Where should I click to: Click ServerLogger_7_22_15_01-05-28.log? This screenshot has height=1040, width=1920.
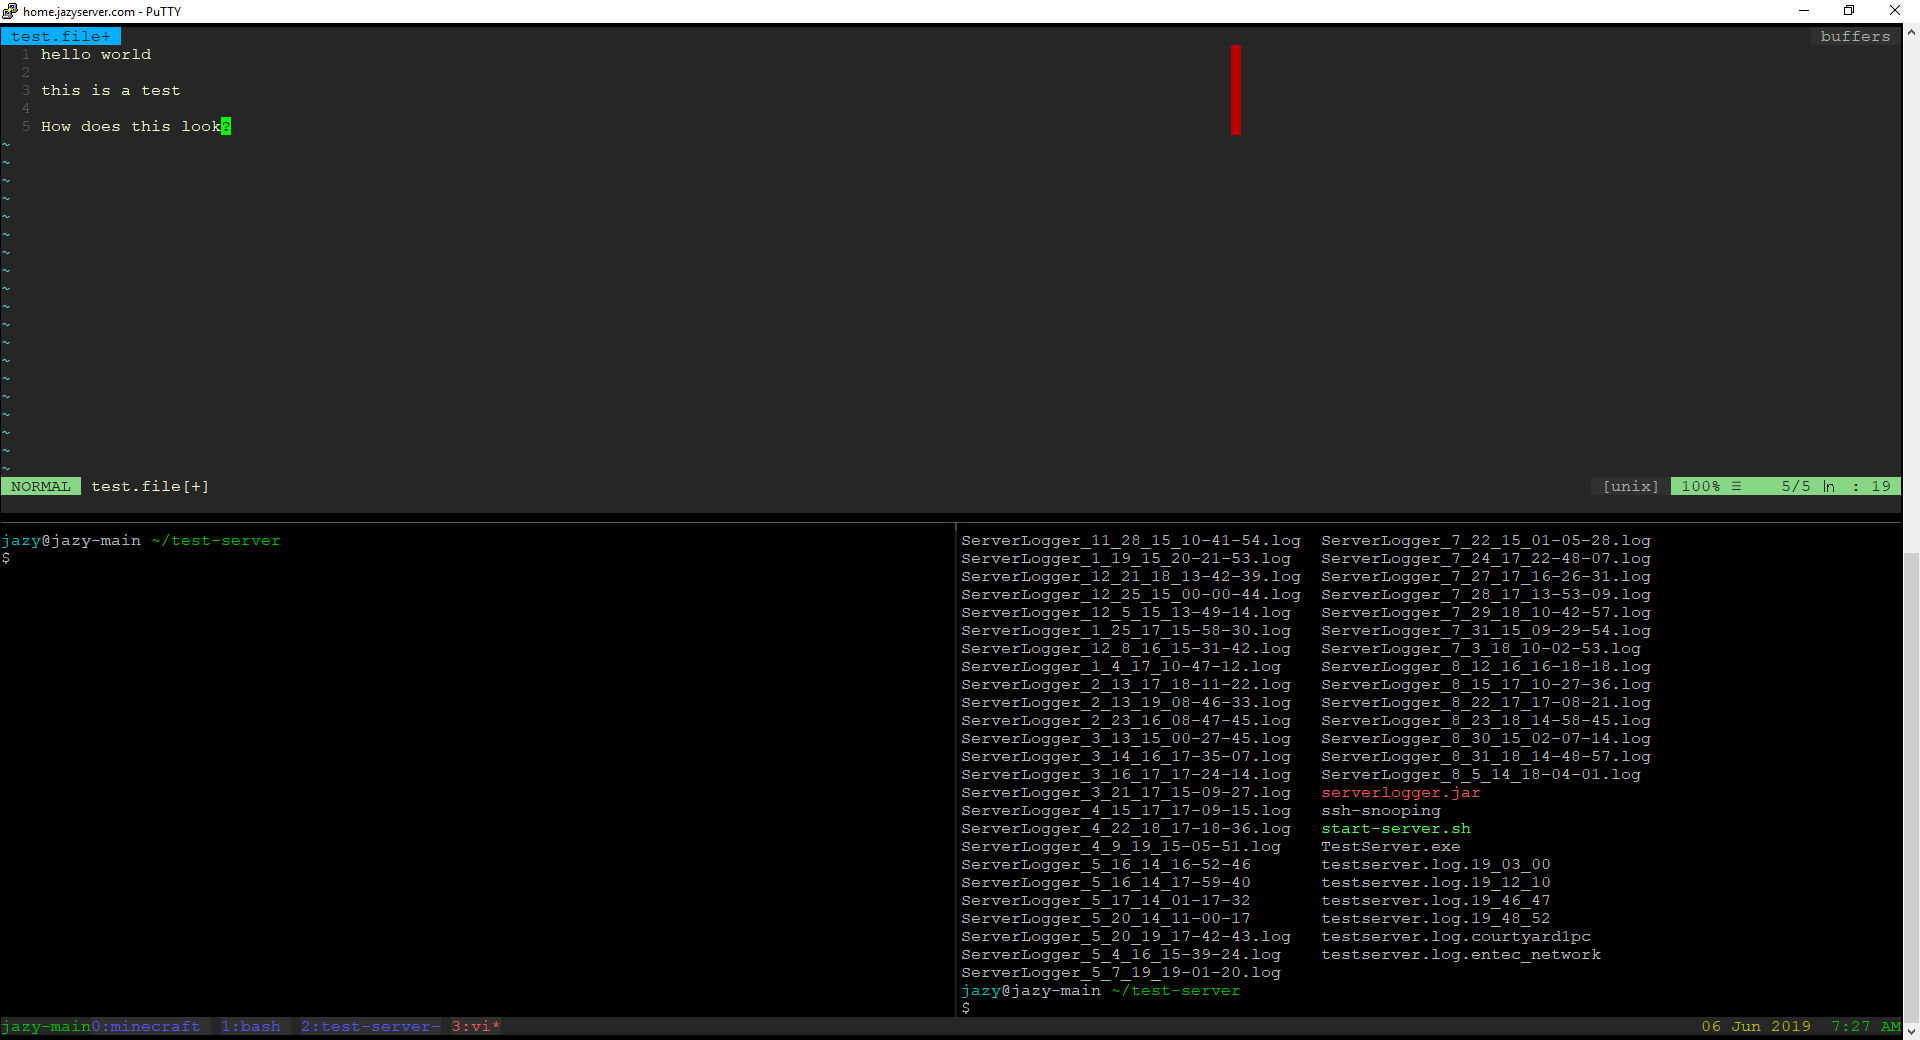tap(1486, 540)
